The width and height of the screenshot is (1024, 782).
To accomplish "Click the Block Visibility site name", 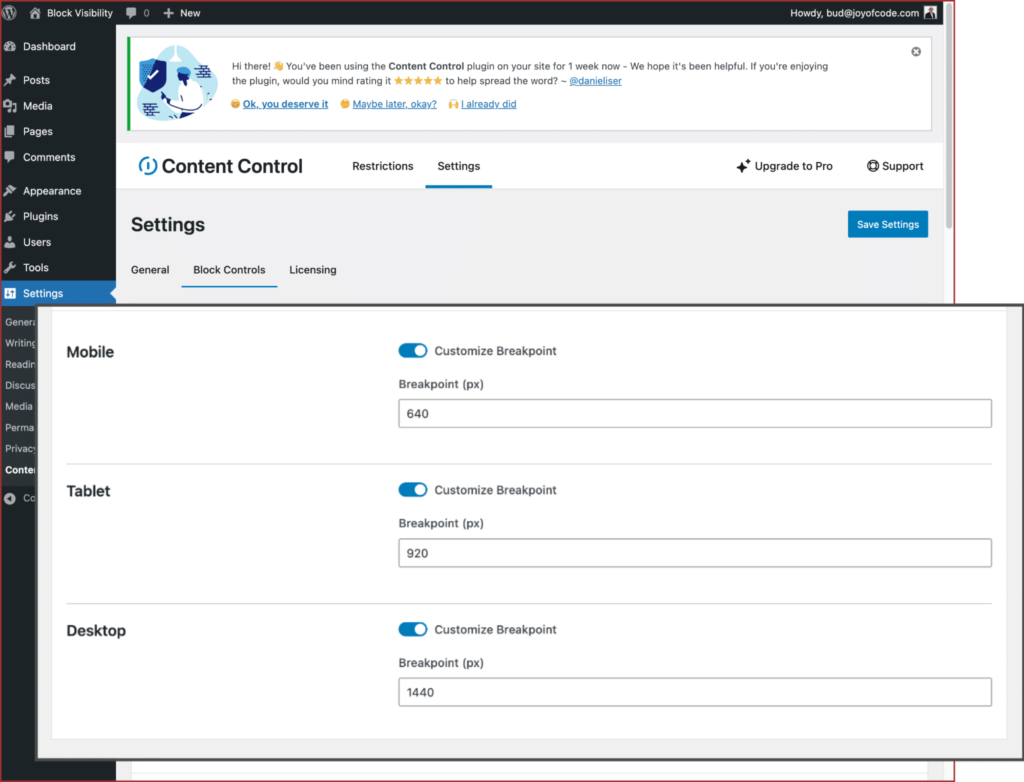I will (80, 13).
